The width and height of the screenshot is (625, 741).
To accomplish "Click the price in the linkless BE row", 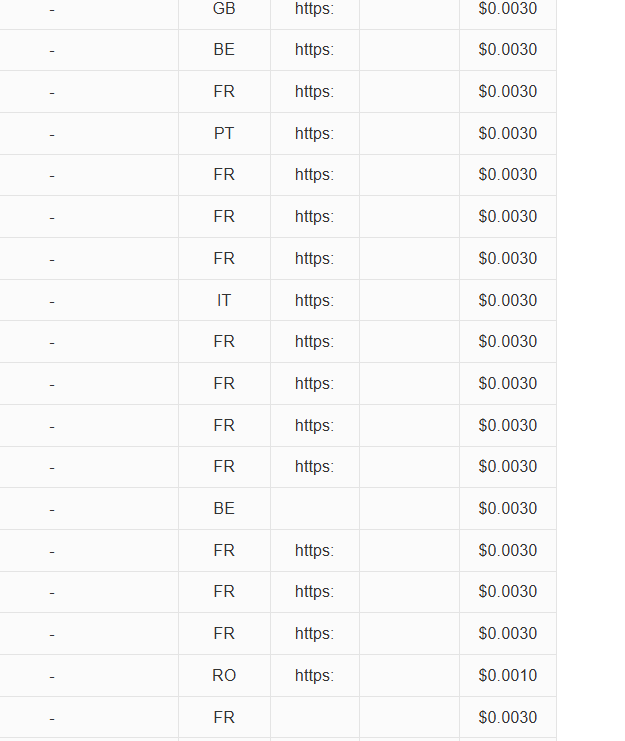I will [x=507, y=508].
